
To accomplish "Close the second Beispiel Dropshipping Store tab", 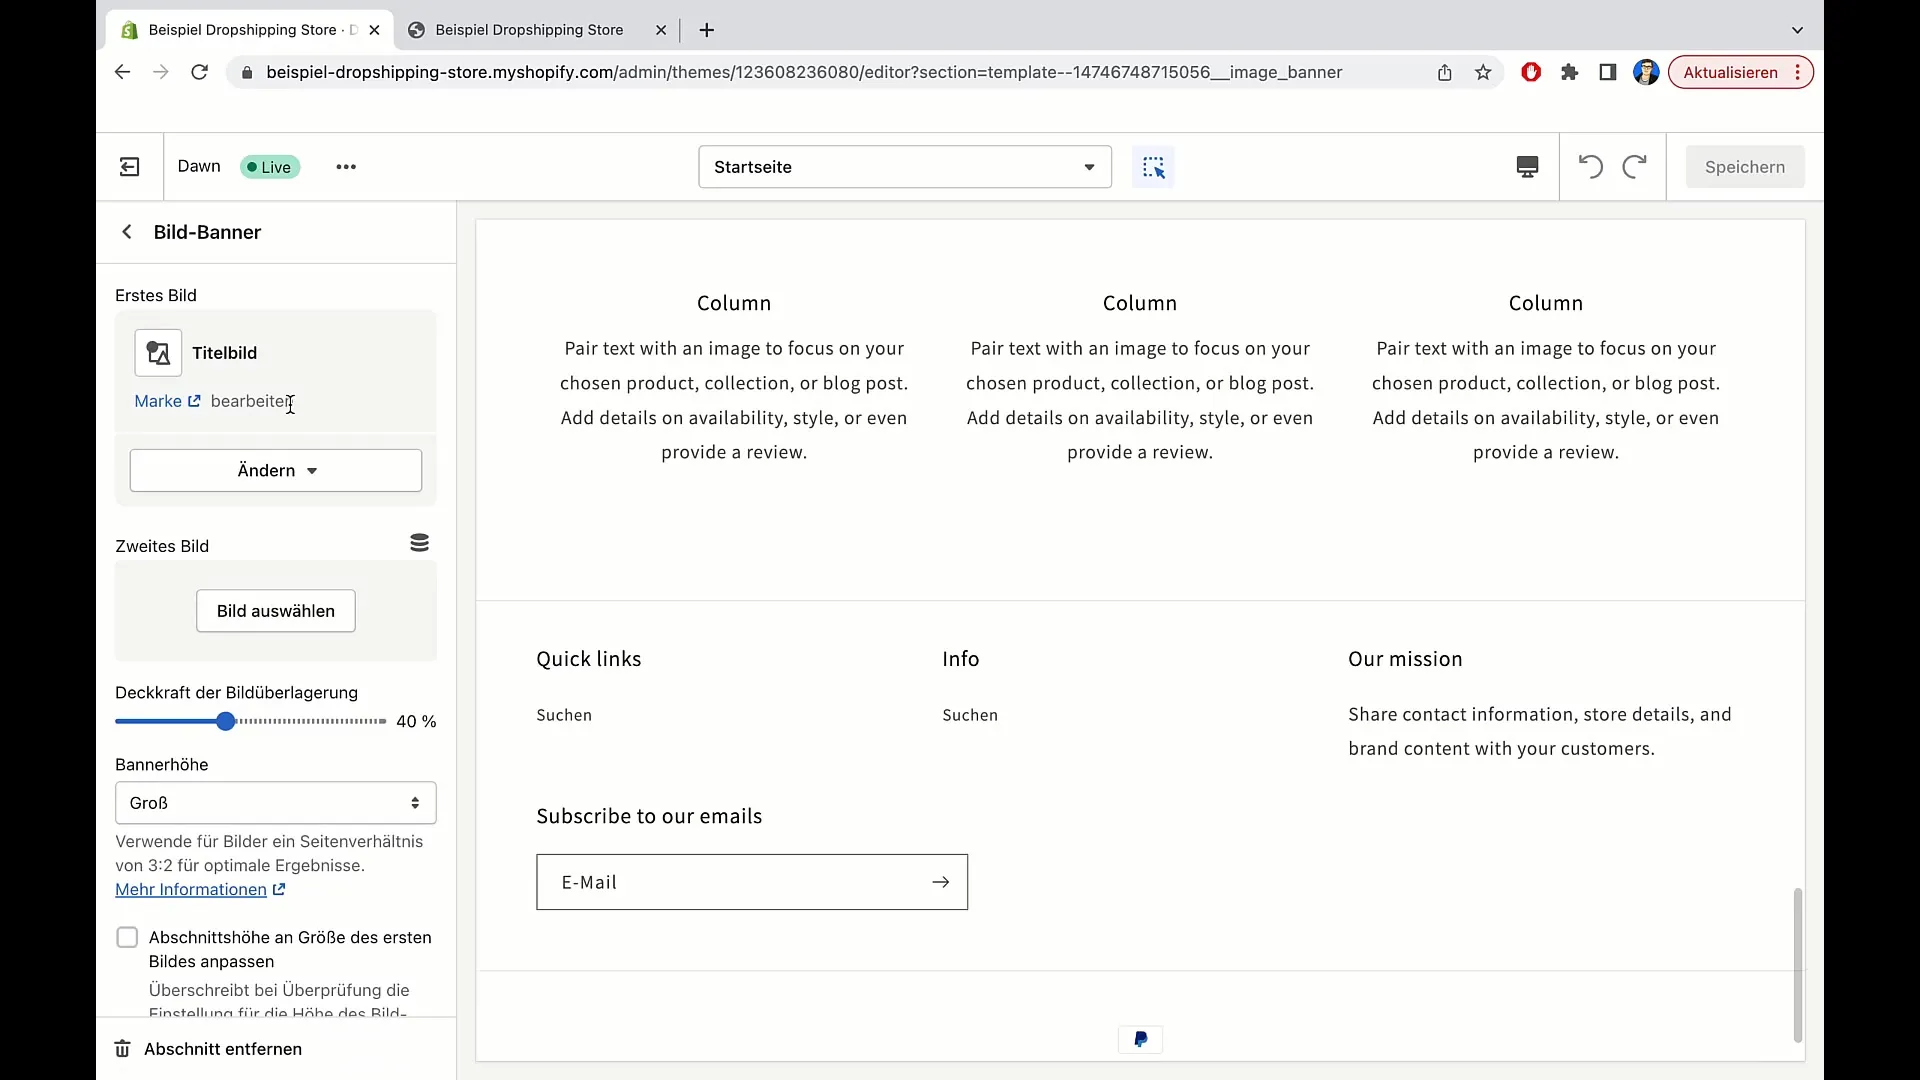I will tap(661, 30).
